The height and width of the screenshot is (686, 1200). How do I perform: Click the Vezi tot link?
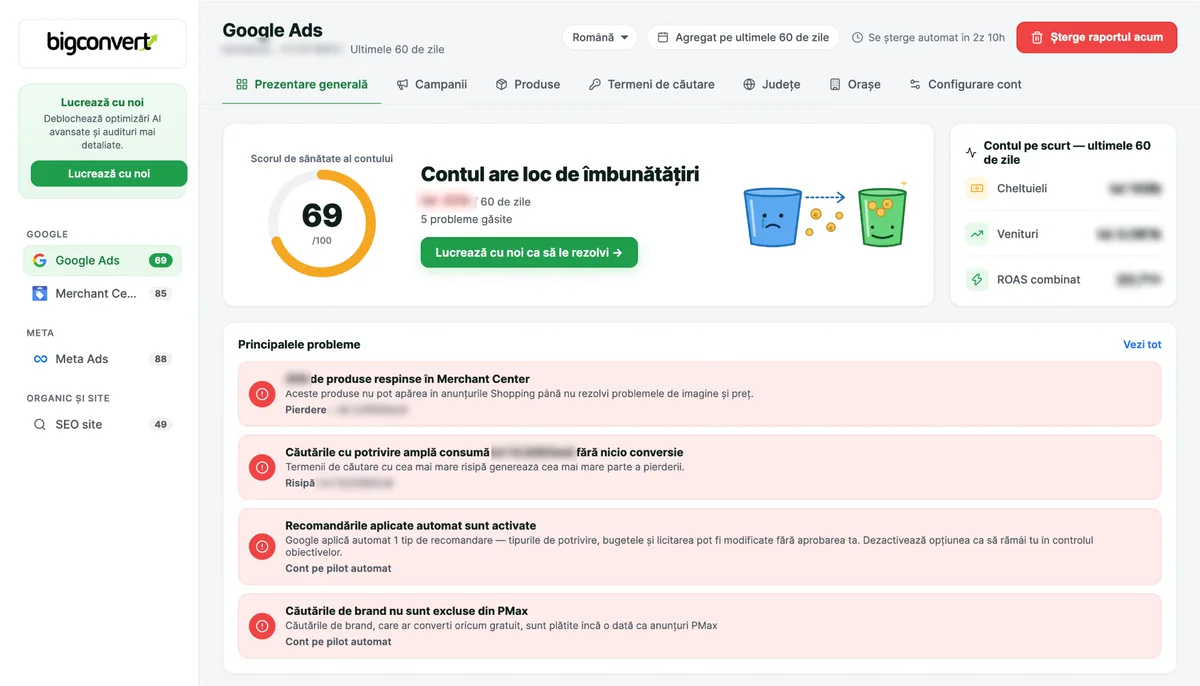pyautogui.click(x=1142, y=344)
